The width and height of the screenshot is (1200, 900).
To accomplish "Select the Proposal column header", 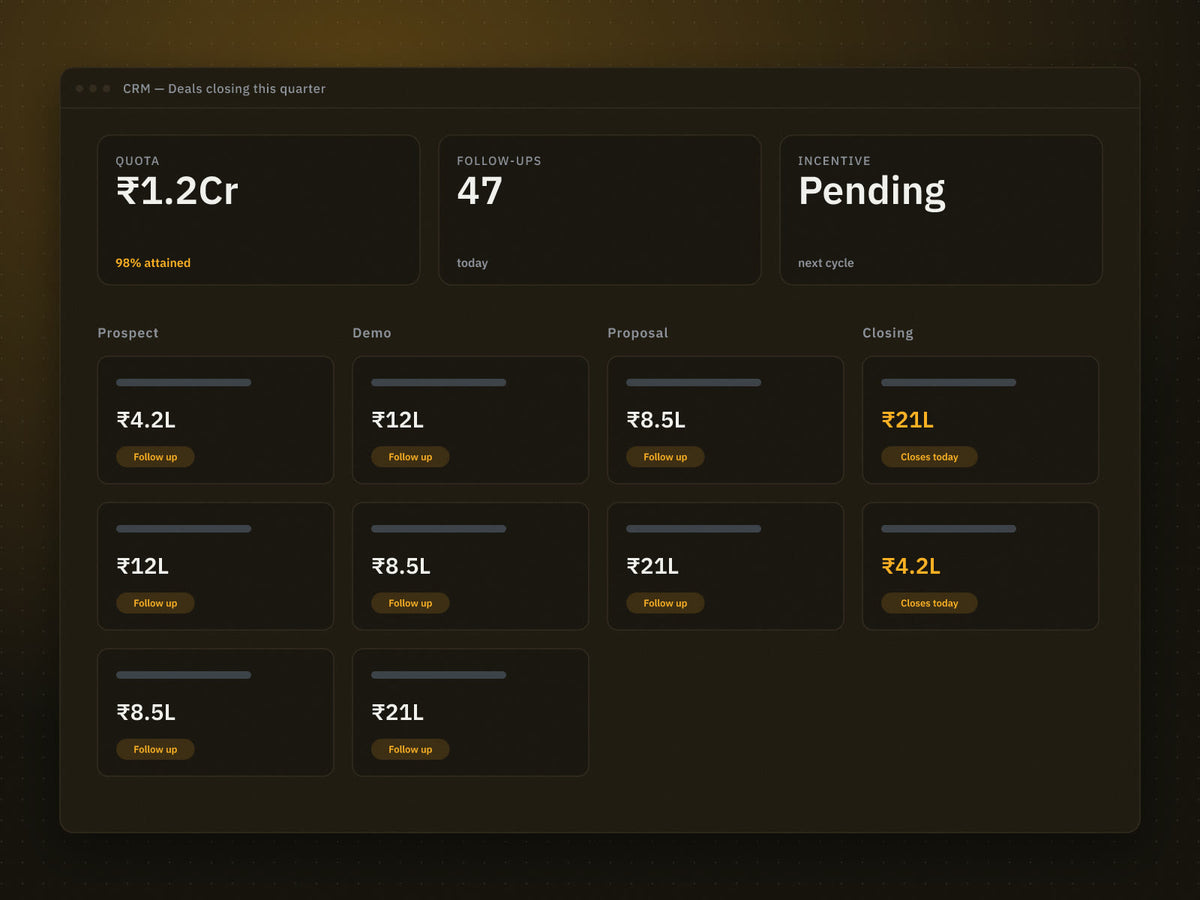I will coord(638,333).
